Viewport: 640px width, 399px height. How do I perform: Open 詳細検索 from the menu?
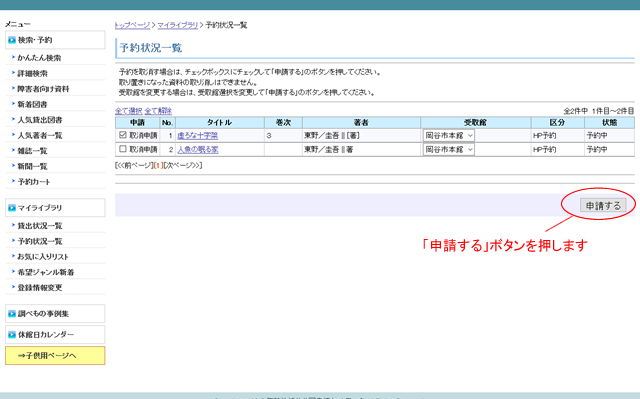[x=32, y=73]
